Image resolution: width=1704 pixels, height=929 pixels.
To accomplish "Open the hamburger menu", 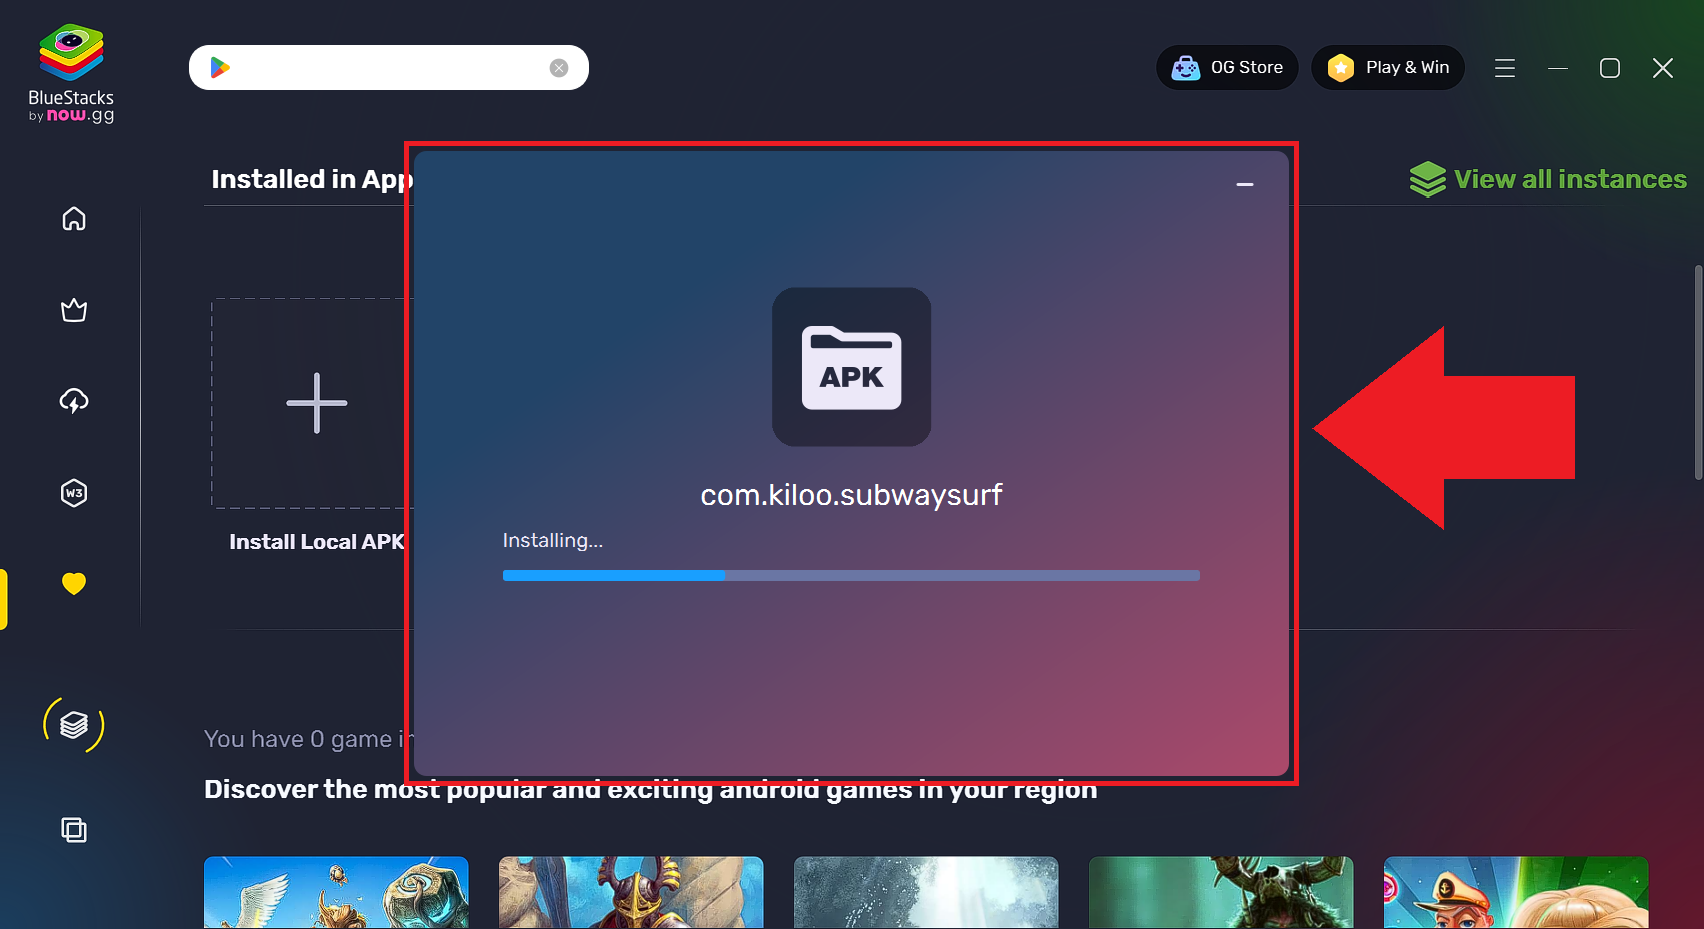I will click(1505, 68).
